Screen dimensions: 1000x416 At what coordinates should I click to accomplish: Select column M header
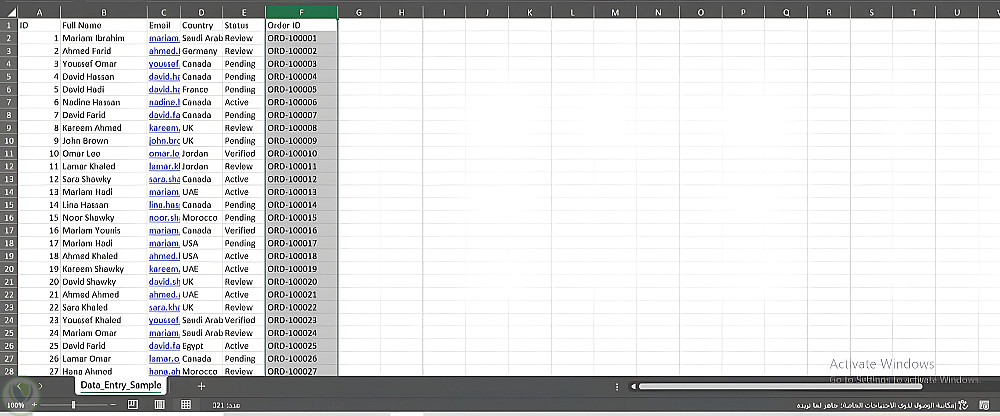coord(615,12)
